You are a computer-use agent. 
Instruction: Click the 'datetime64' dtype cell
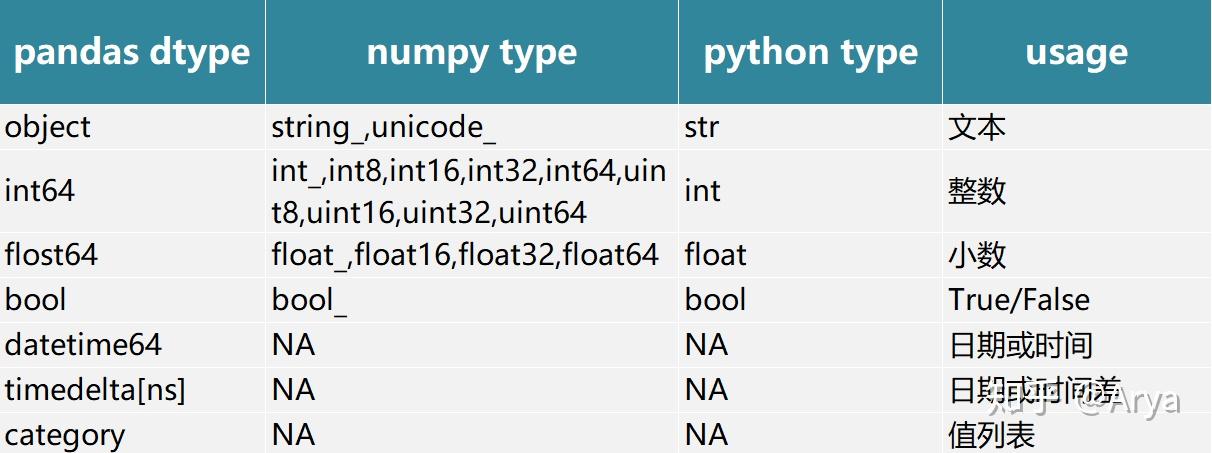coord(132,345)
